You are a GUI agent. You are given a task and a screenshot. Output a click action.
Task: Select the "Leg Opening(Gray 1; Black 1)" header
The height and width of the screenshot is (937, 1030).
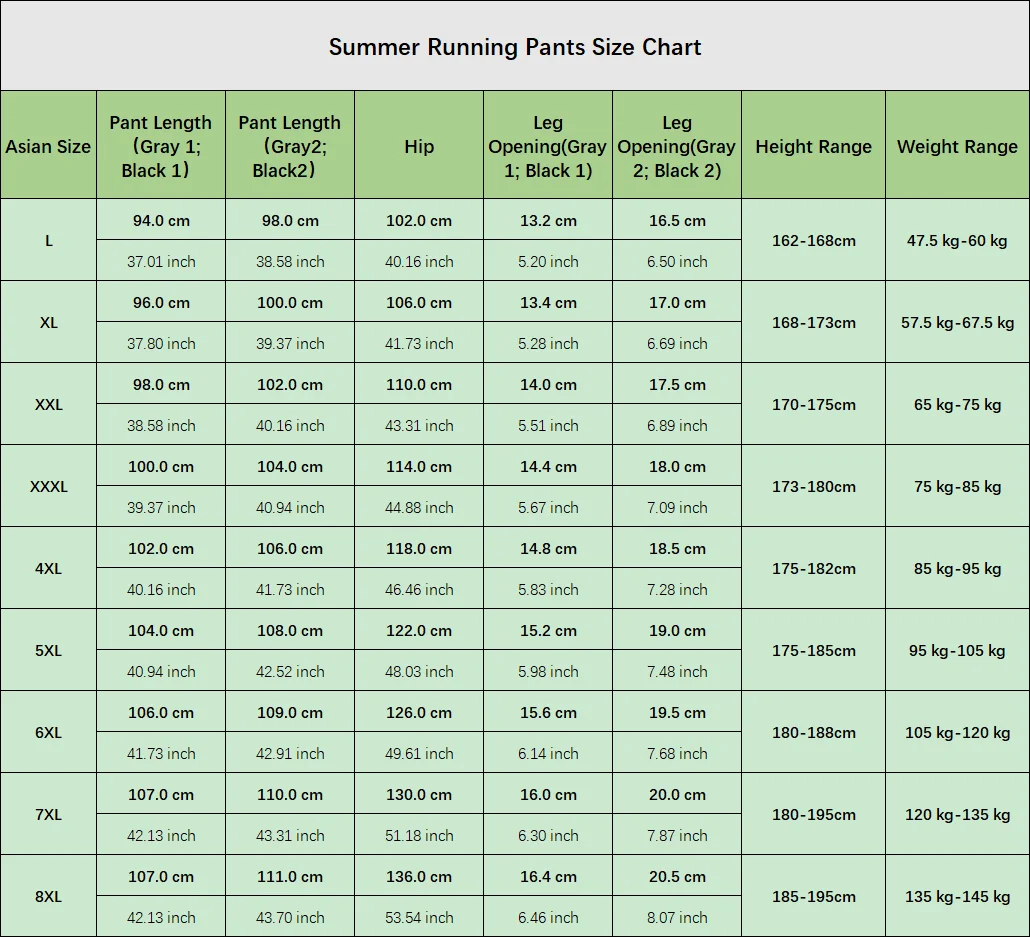click(x=548, y=147)
